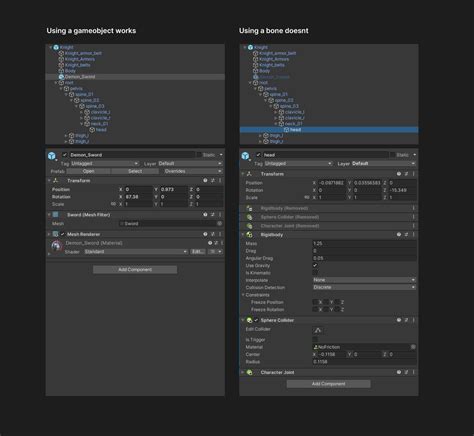Click the active Rigidbody component icon
The height and width of the screenshot is (436, 474).
249,235
